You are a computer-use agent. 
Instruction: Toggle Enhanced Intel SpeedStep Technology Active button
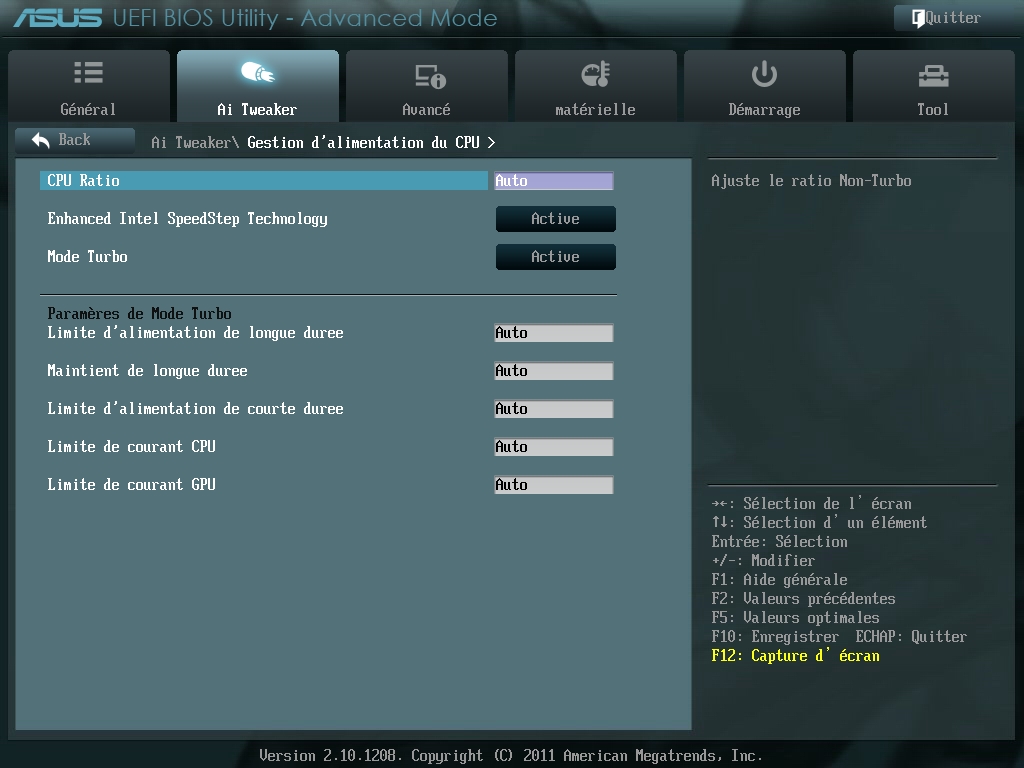[x=555, y=219]
